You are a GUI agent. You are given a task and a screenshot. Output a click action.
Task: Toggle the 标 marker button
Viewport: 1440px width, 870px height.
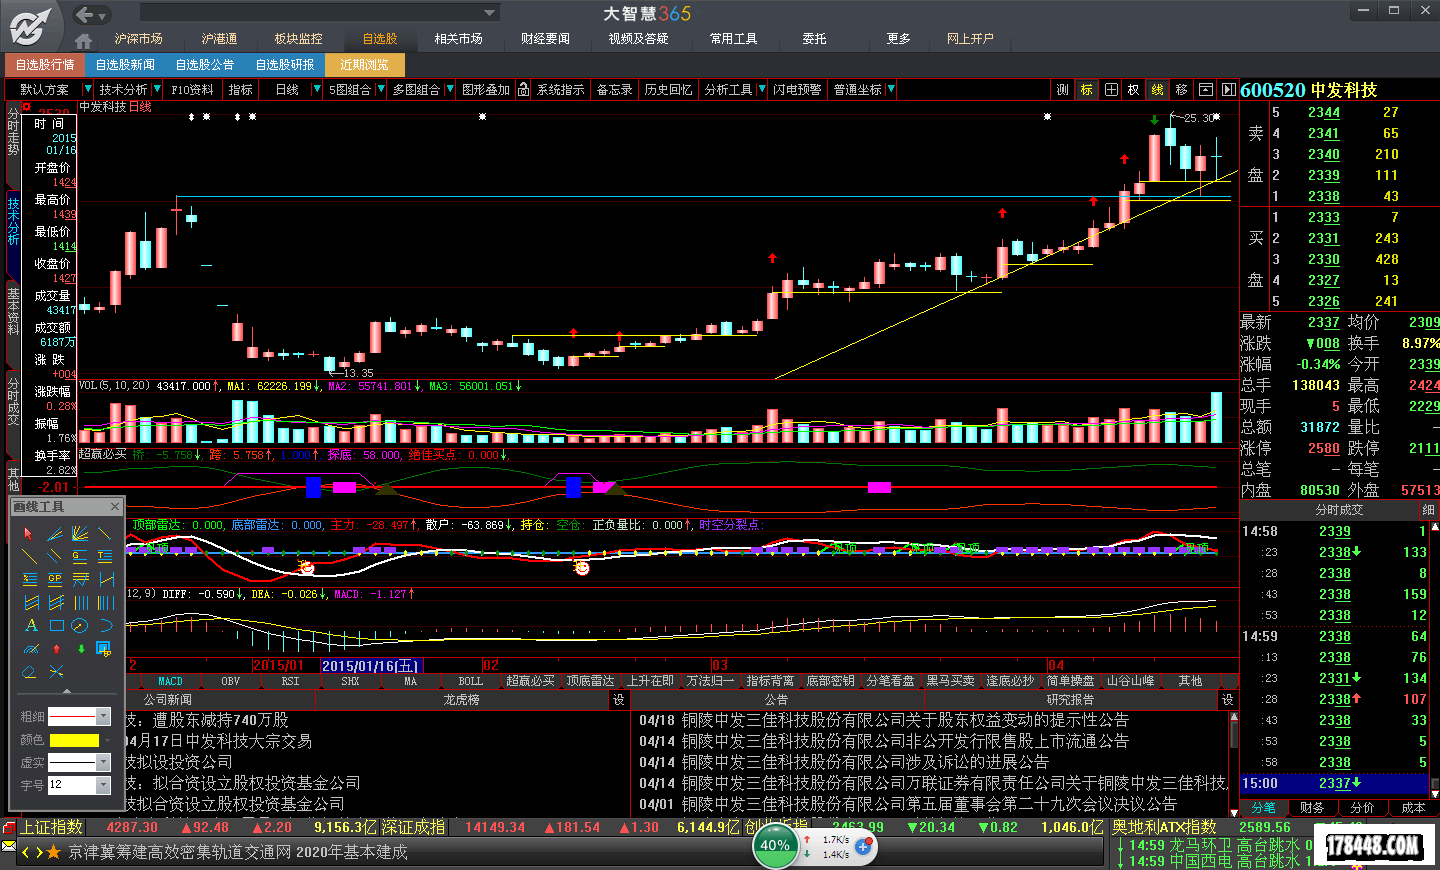click(x=1086, y=89)
